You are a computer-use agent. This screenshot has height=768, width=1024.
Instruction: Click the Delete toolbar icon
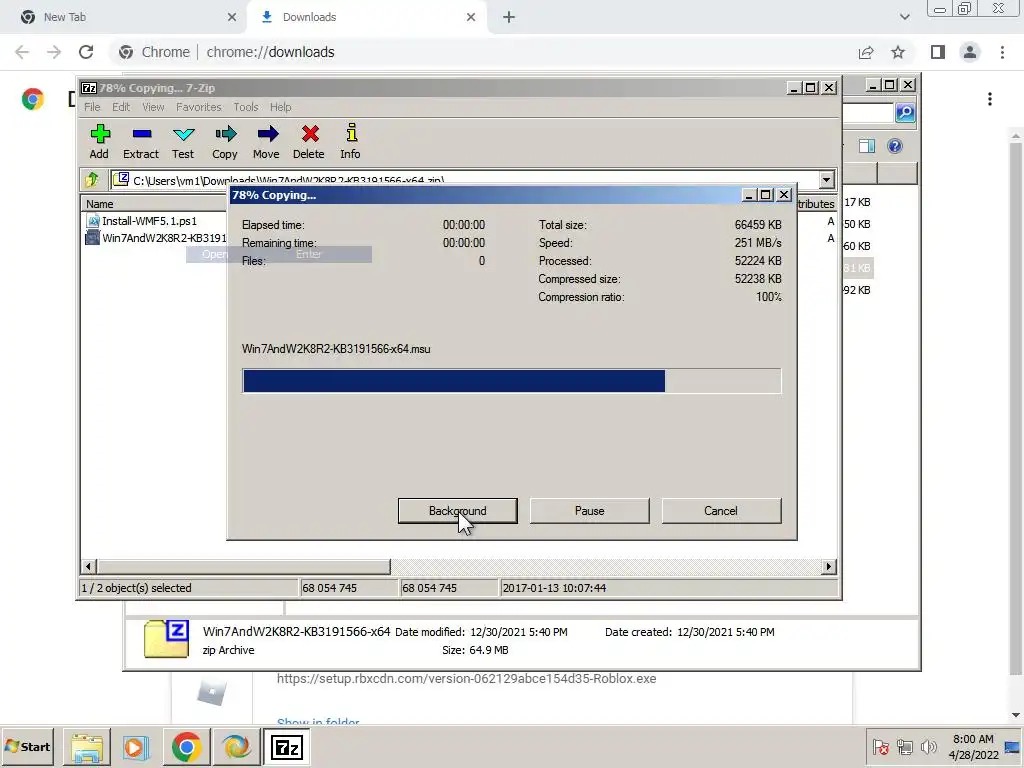(309, 141)
